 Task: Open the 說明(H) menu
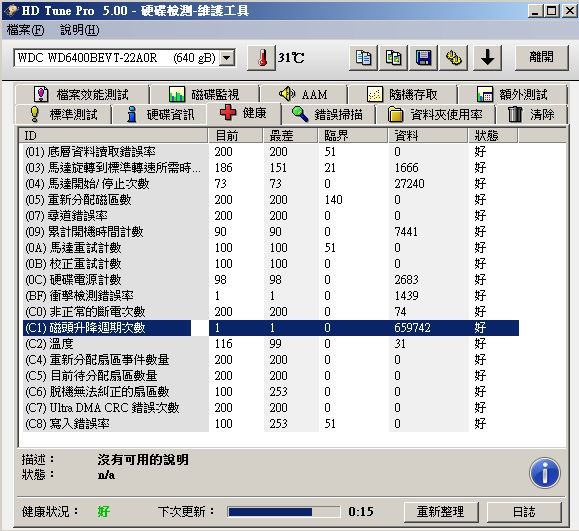click(x=80, y=30)
